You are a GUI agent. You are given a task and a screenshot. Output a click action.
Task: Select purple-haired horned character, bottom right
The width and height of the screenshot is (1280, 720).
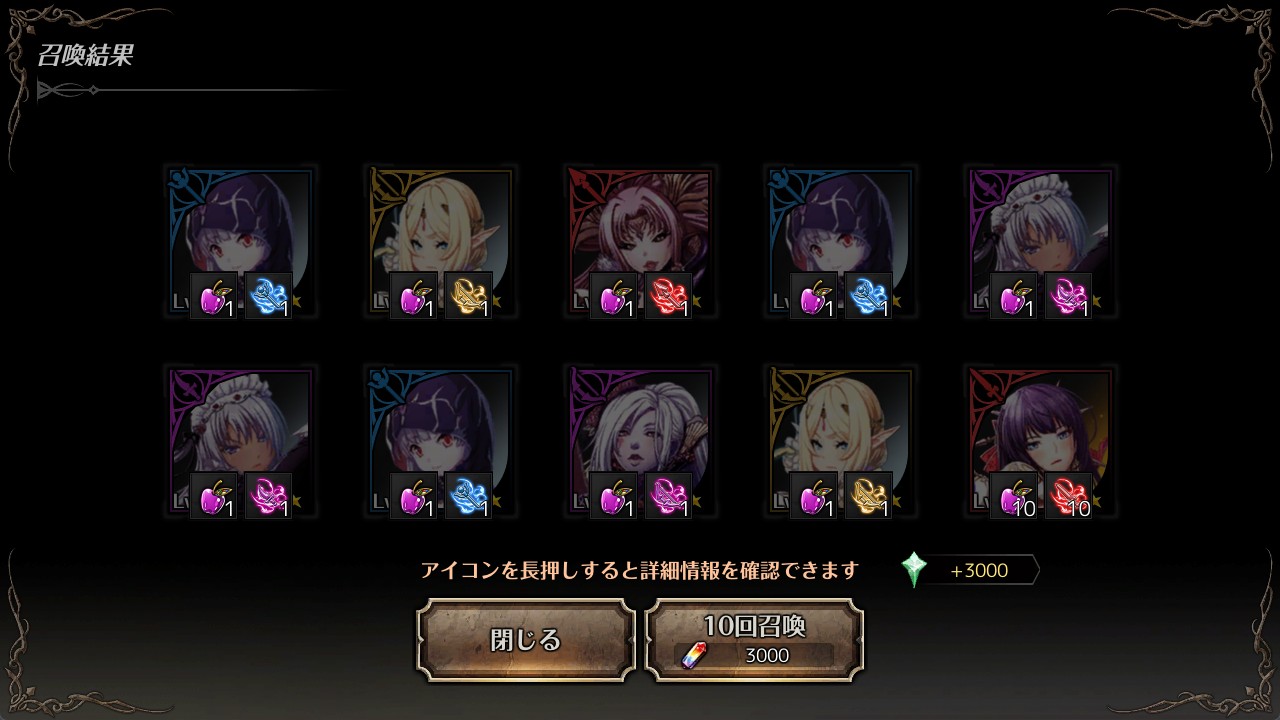tap(1040, 442)
